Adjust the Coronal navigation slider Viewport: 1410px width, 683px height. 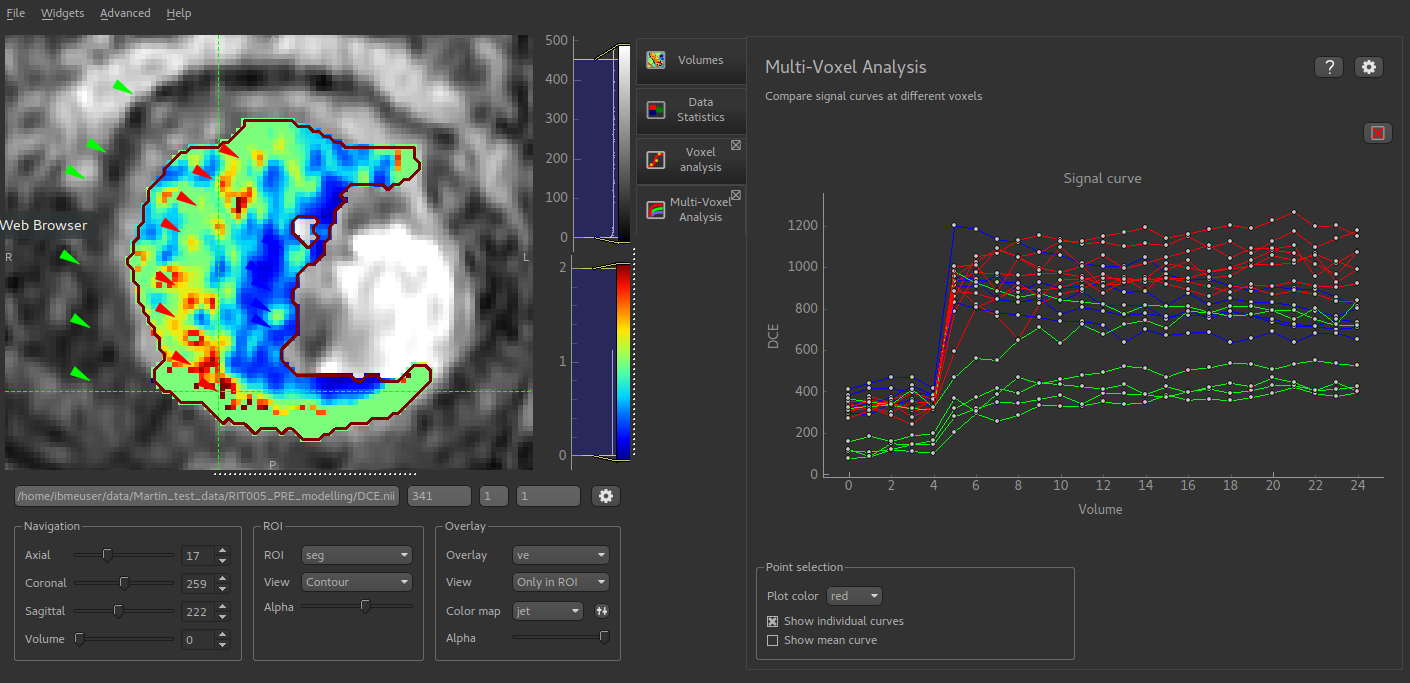(124, 583)
